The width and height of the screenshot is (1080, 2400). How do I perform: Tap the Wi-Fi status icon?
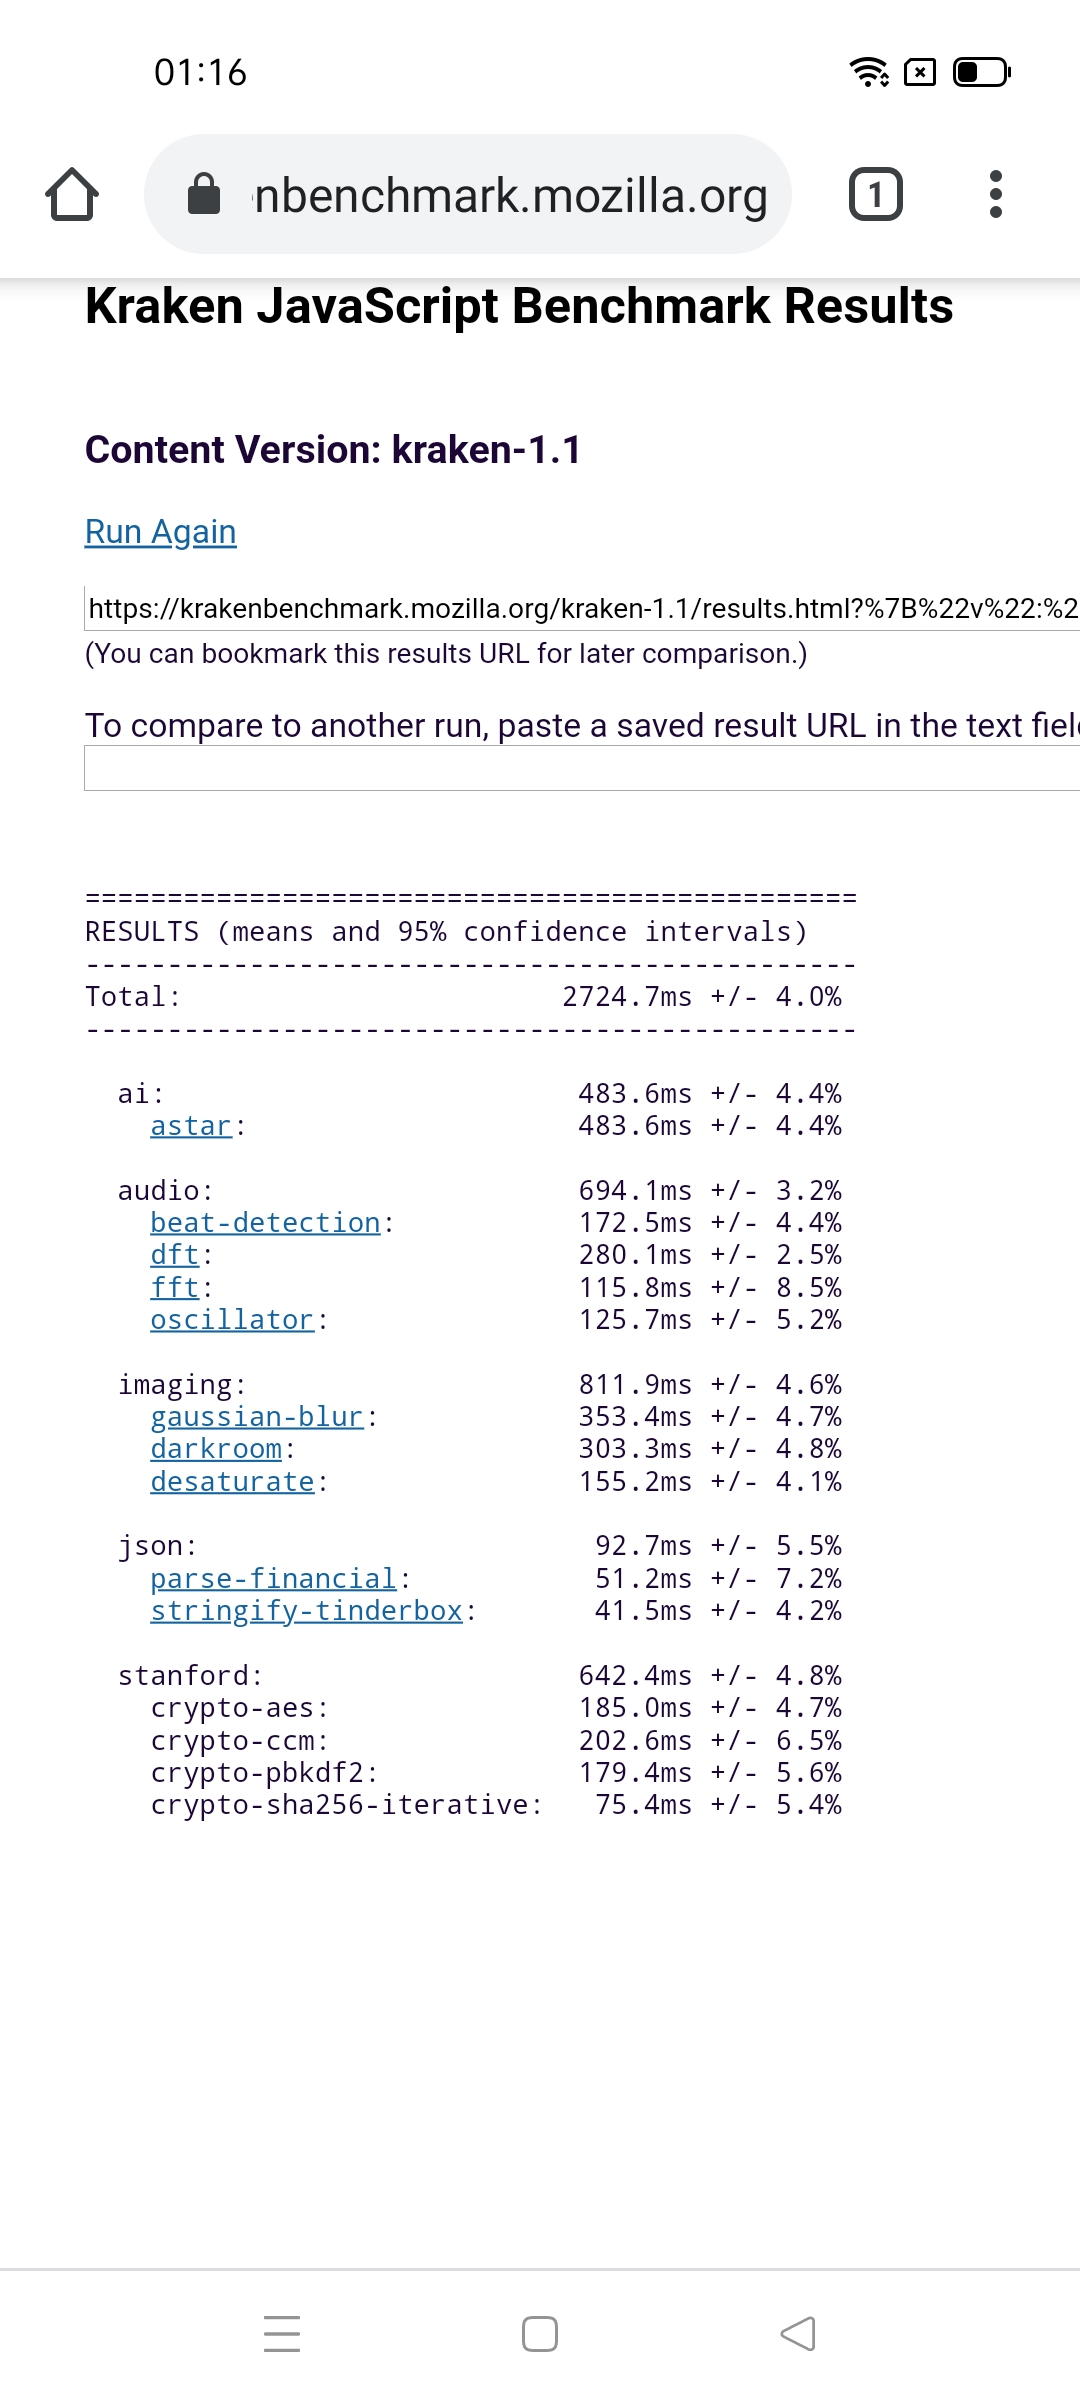tap(868, 72)
